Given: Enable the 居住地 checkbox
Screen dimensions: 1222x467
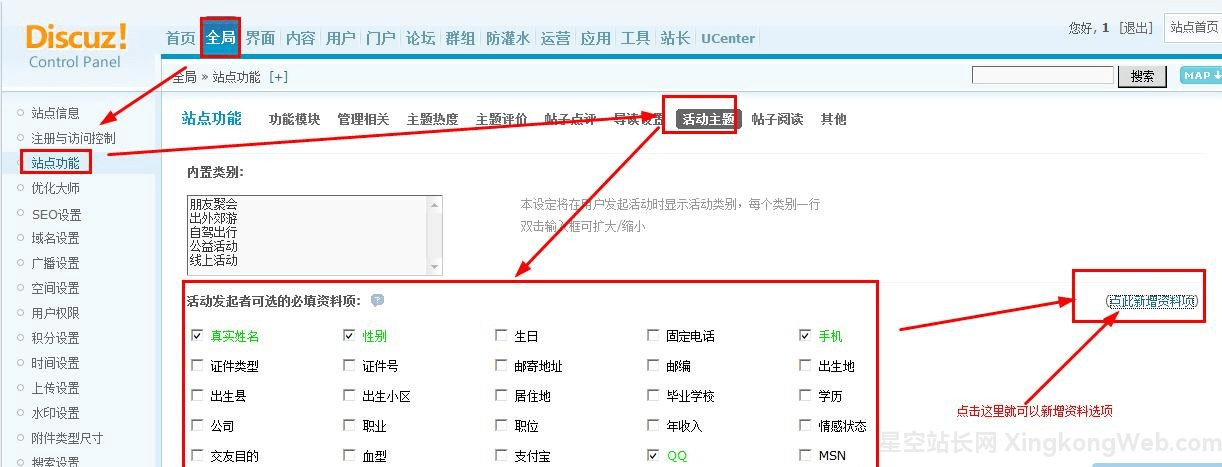Looking at the screenshot, I should pyautogui.click(x=501, y=396).
